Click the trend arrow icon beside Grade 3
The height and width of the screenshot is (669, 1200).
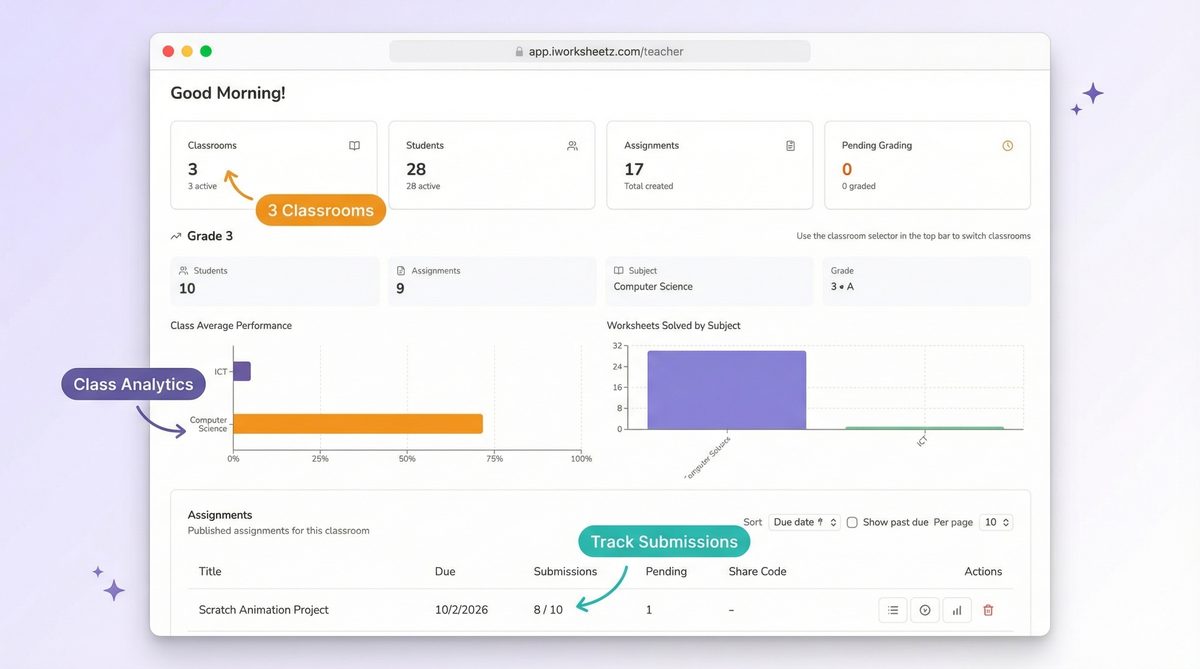tap(176, 237)
